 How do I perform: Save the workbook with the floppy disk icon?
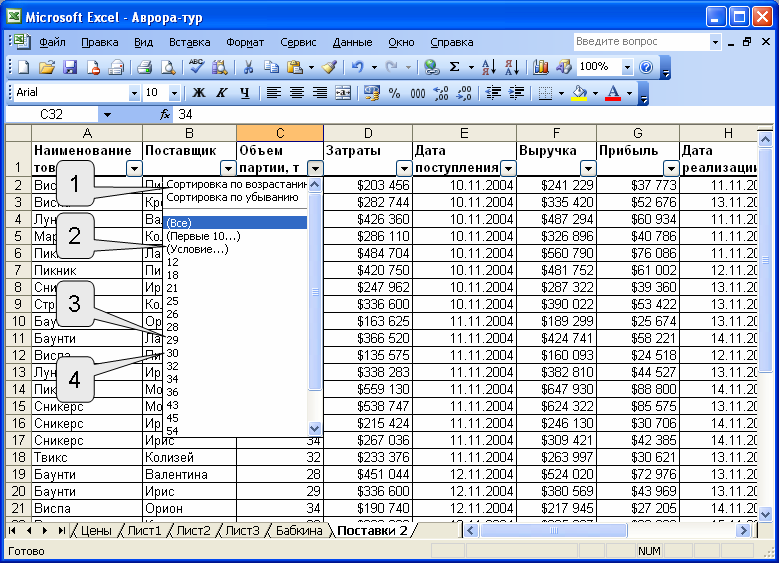[70, 67]
